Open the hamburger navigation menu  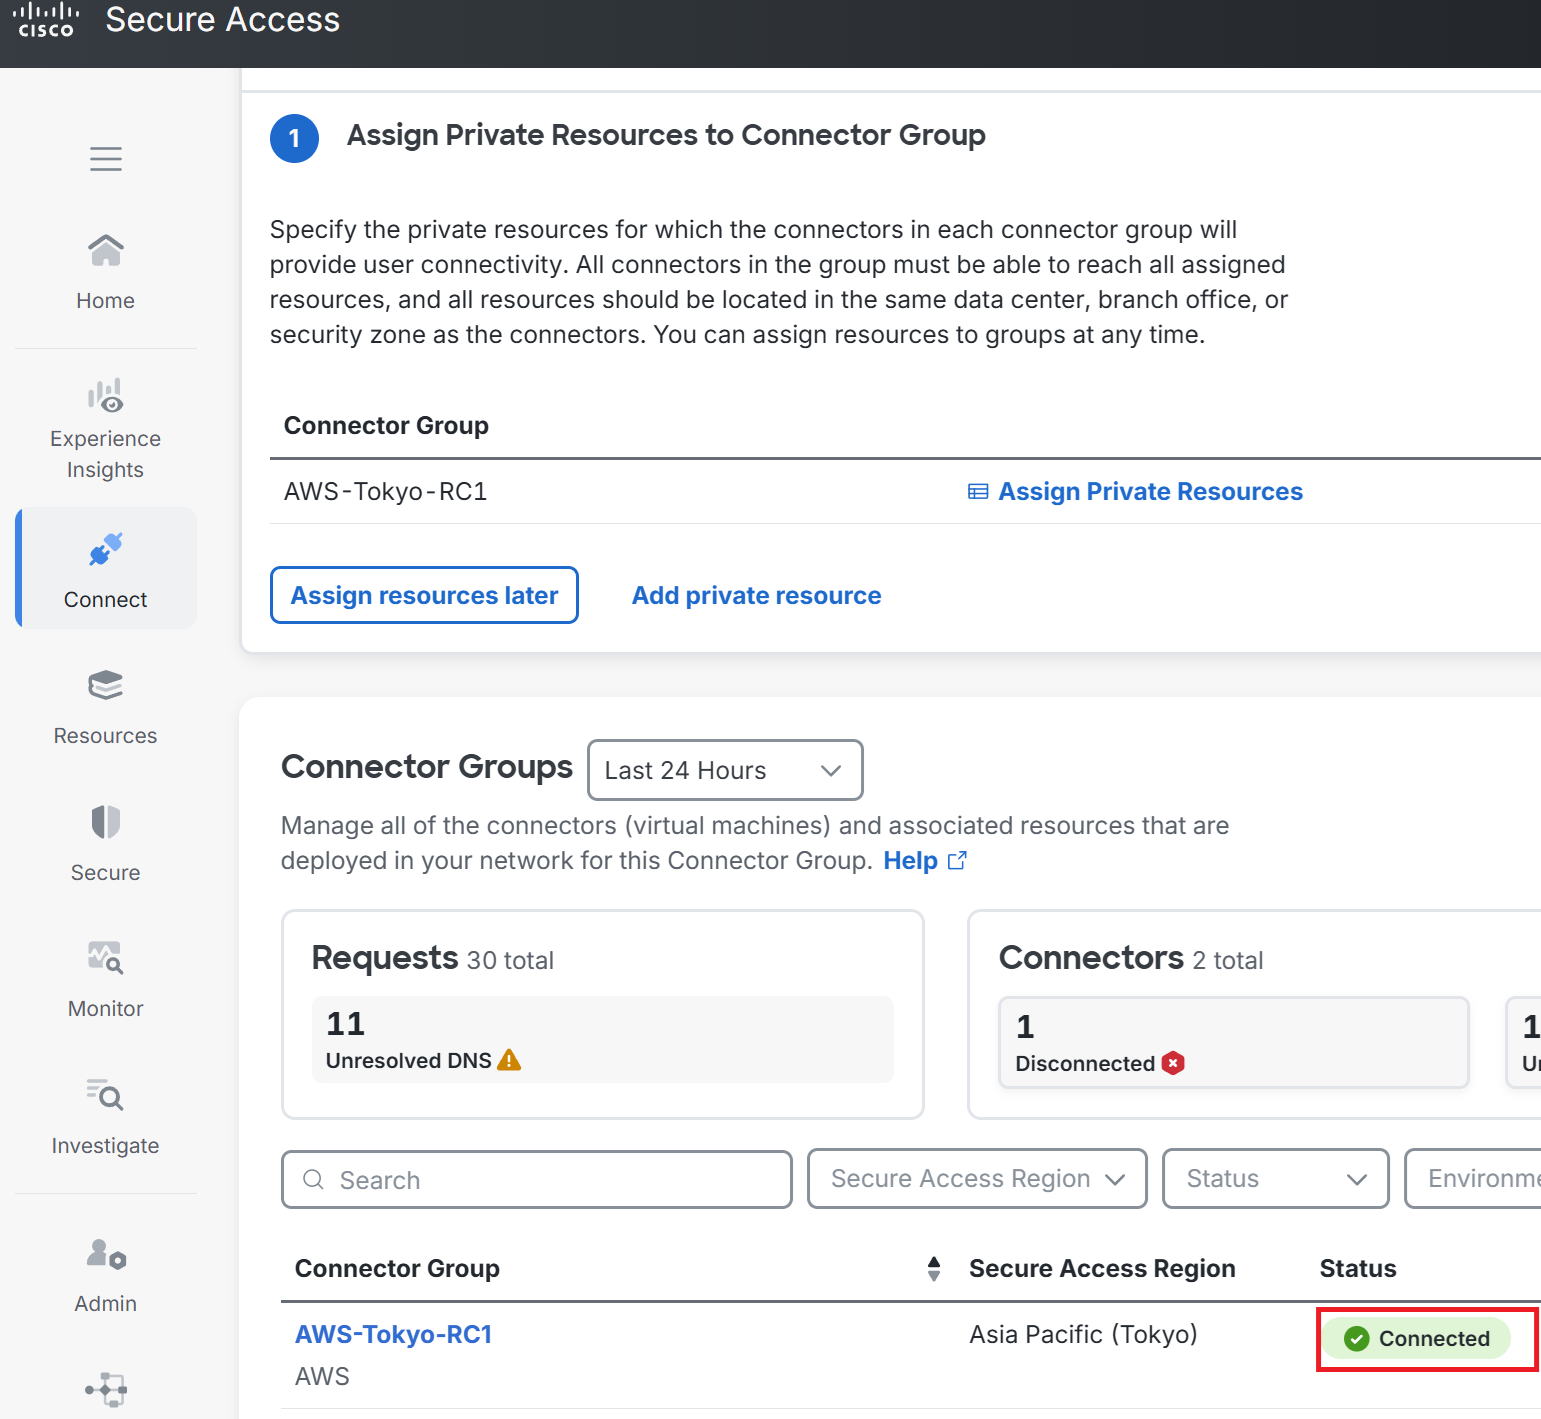tap(106, 159)
